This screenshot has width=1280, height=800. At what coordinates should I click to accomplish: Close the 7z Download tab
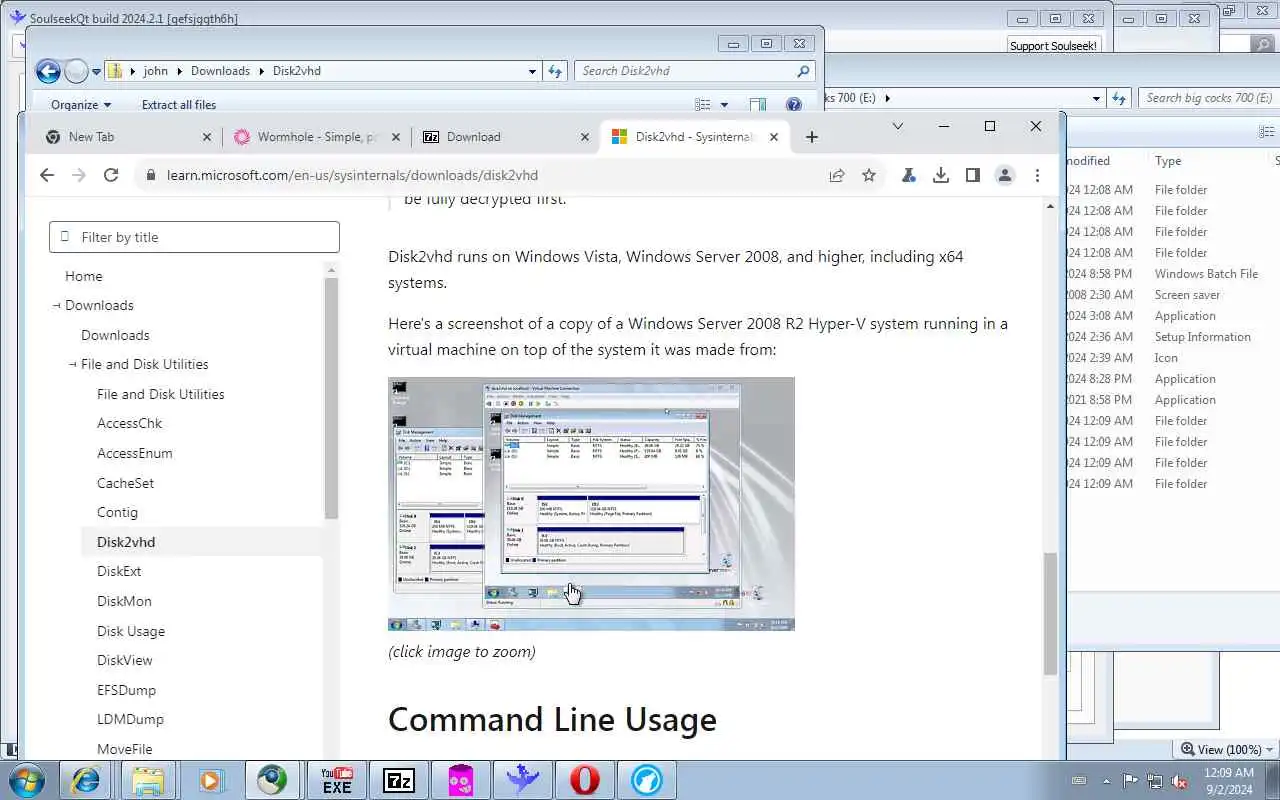click(585, 137)
